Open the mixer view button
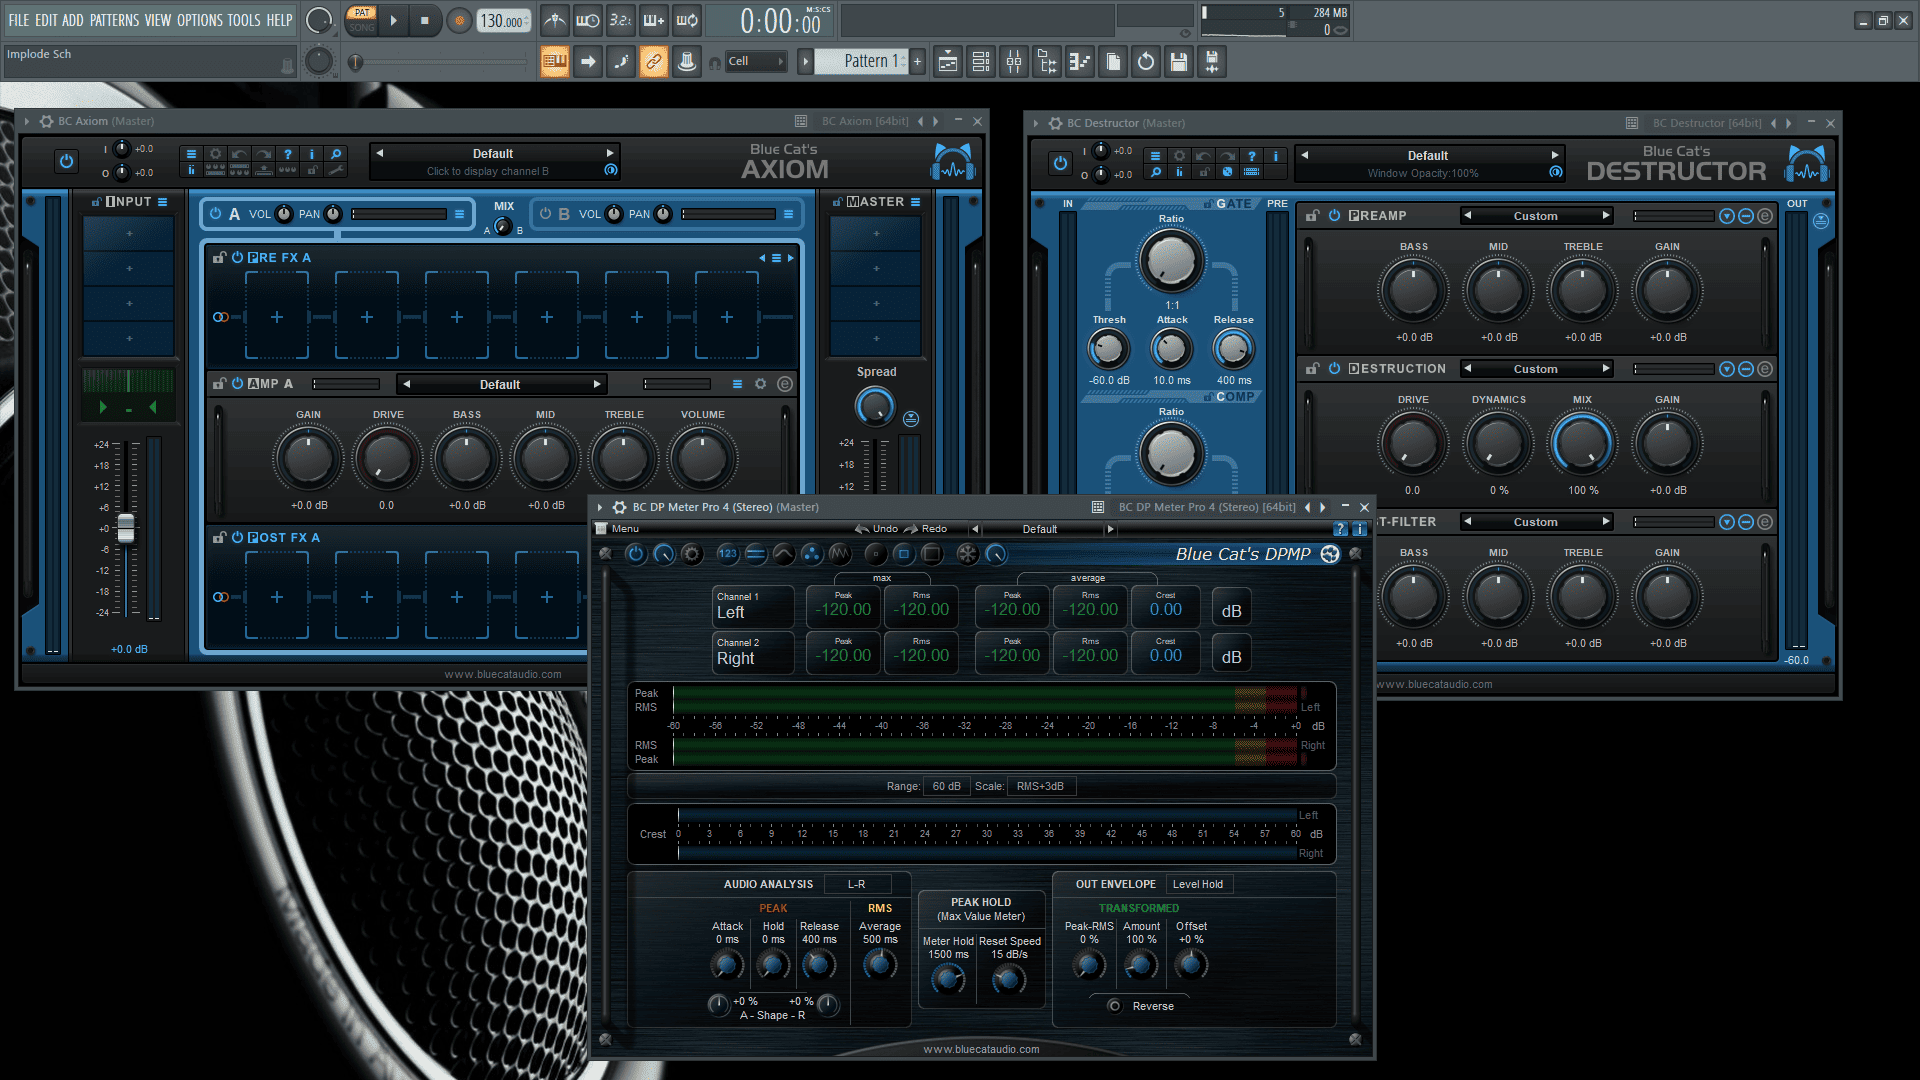Viewport: 1920px width, 1080px height. click(x=1014, y=62)
